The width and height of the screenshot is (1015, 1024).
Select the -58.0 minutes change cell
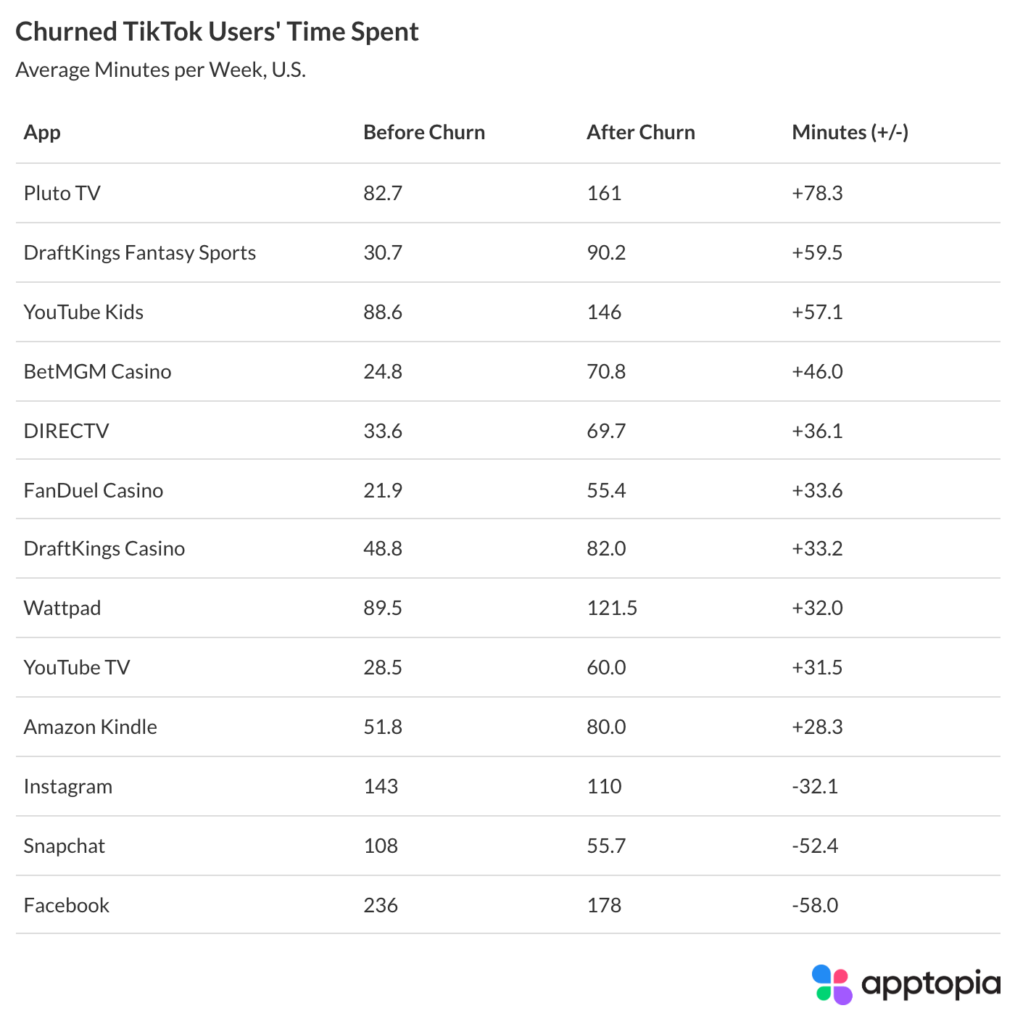click(x=814, y=905)
